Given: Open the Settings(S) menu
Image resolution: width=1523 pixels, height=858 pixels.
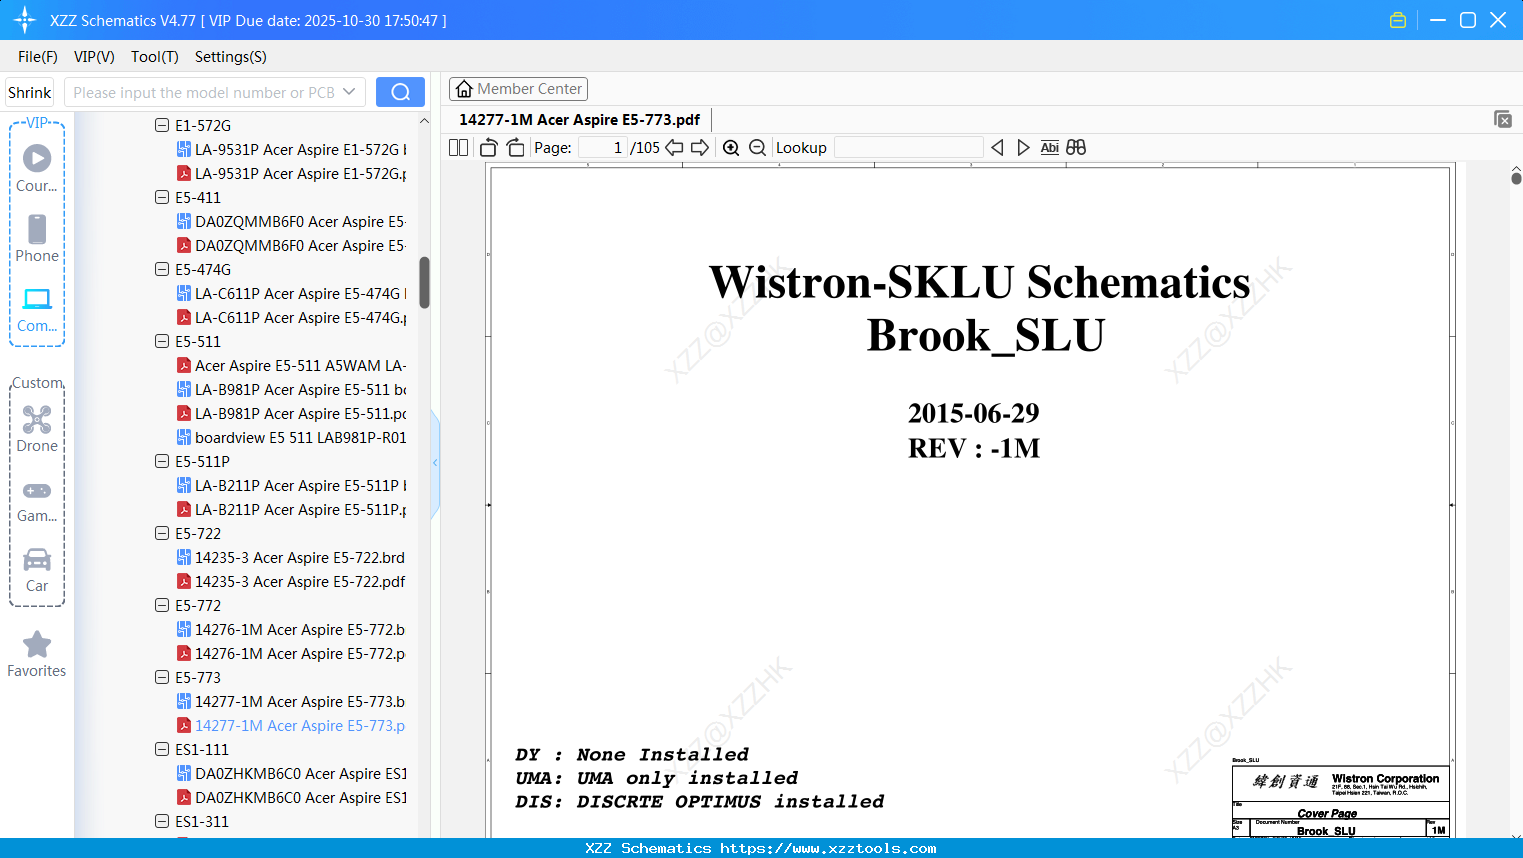Looking at the screenshot, I should click(231, 57).
